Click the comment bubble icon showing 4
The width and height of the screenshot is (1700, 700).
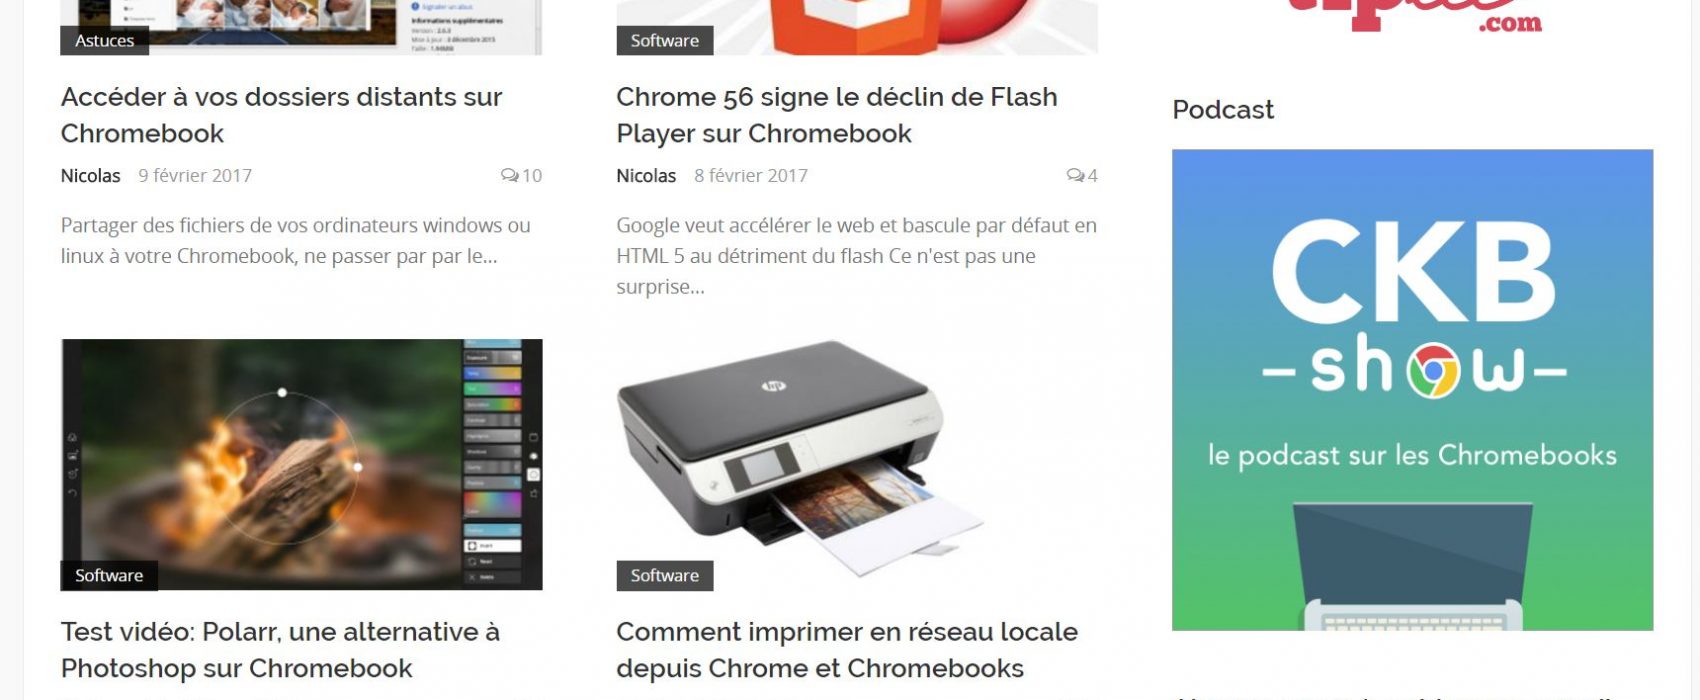[x=1075, y=176]
